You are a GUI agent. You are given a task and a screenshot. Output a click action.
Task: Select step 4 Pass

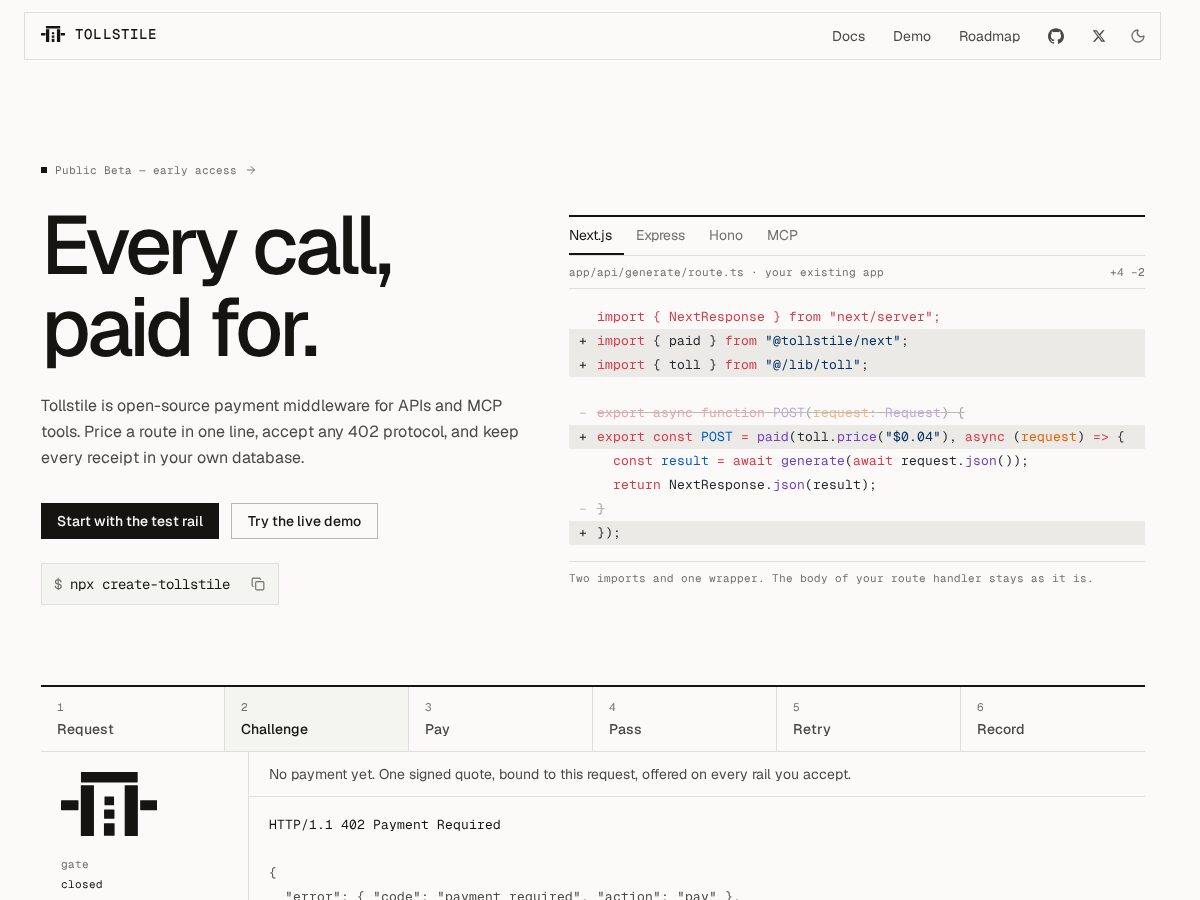coord(685,719)
